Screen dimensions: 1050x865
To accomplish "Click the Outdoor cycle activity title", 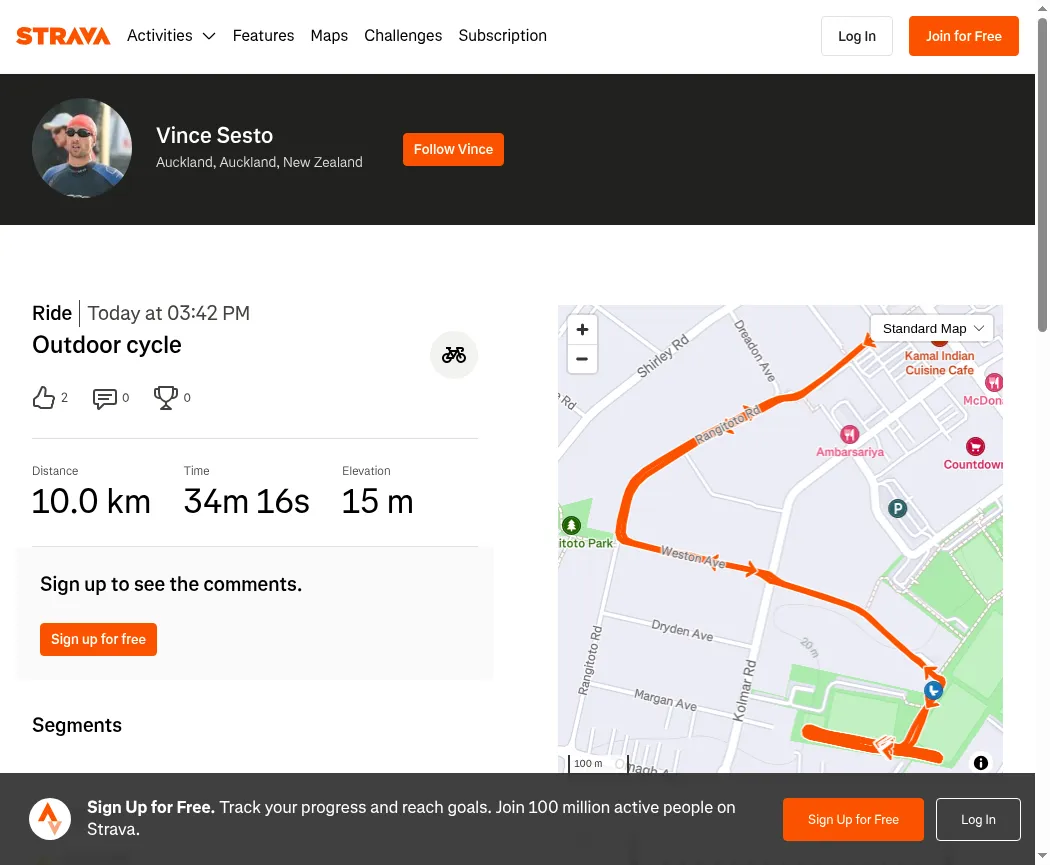I will (106, 345).
